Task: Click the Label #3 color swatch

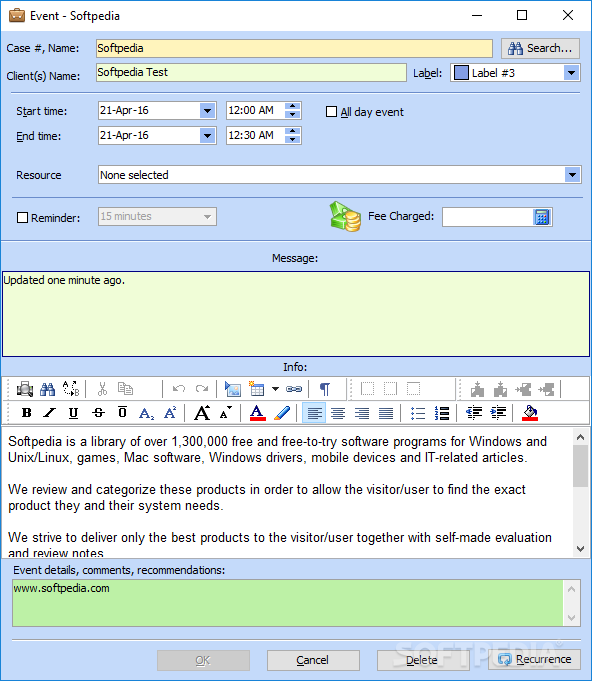Action: pos(461,73)
